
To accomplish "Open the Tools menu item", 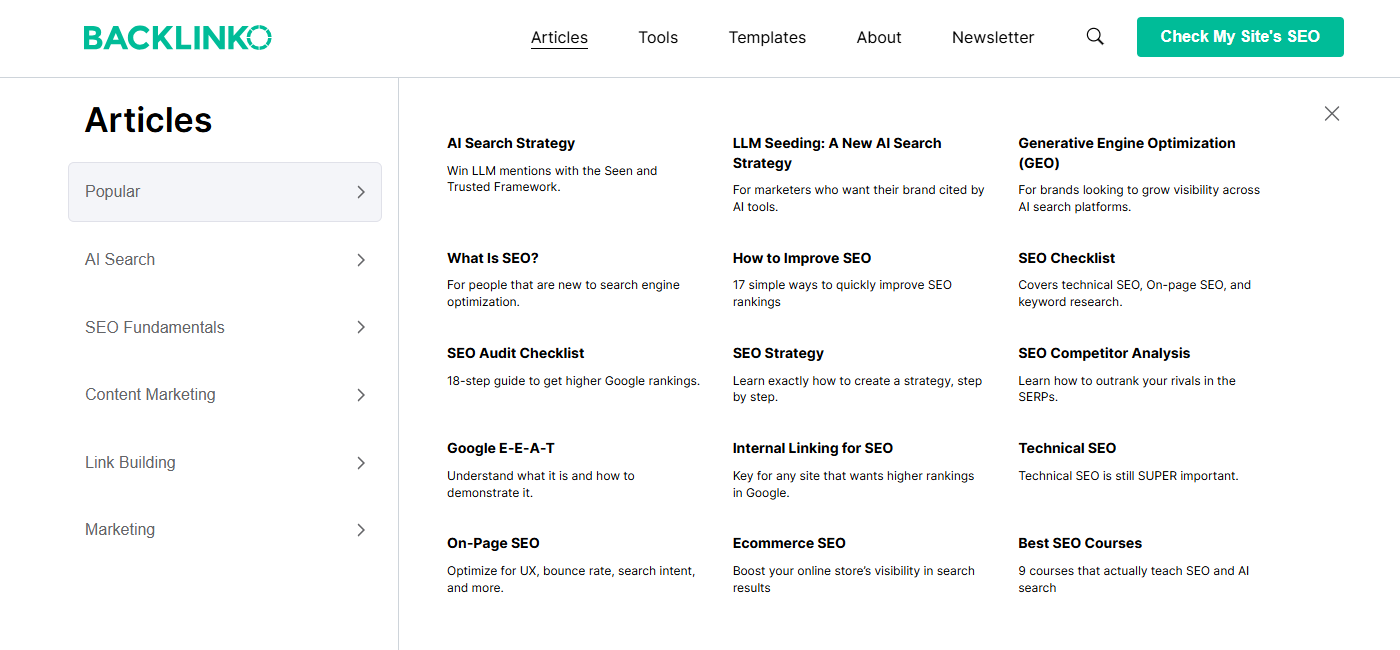I will click(x=657, y=37).
